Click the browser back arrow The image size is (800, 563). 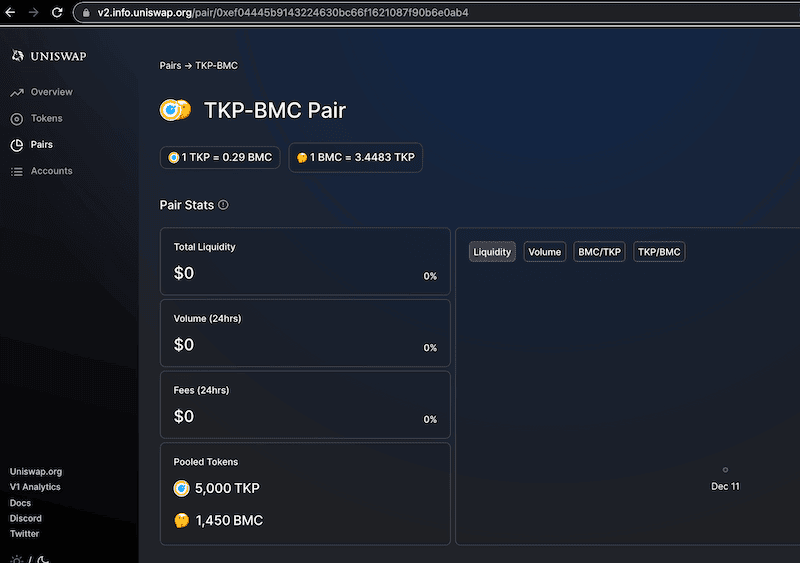[x=10, y=12]
